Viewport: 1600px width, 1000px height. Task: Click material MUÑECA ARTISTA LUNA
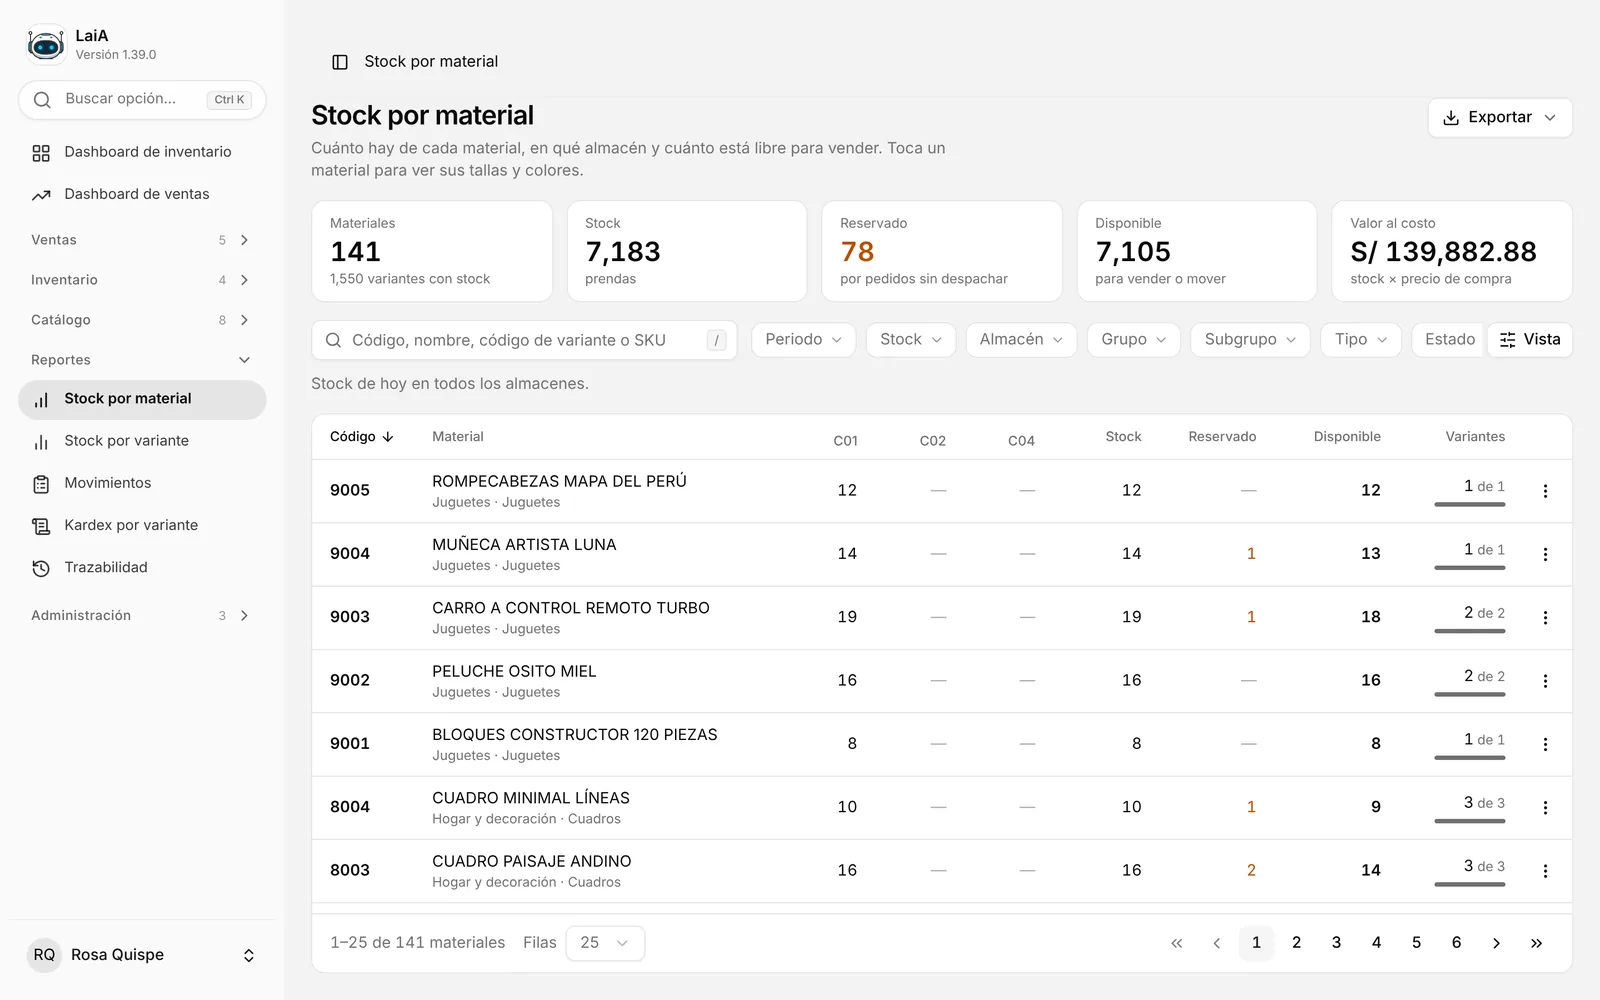pos(524,545)
